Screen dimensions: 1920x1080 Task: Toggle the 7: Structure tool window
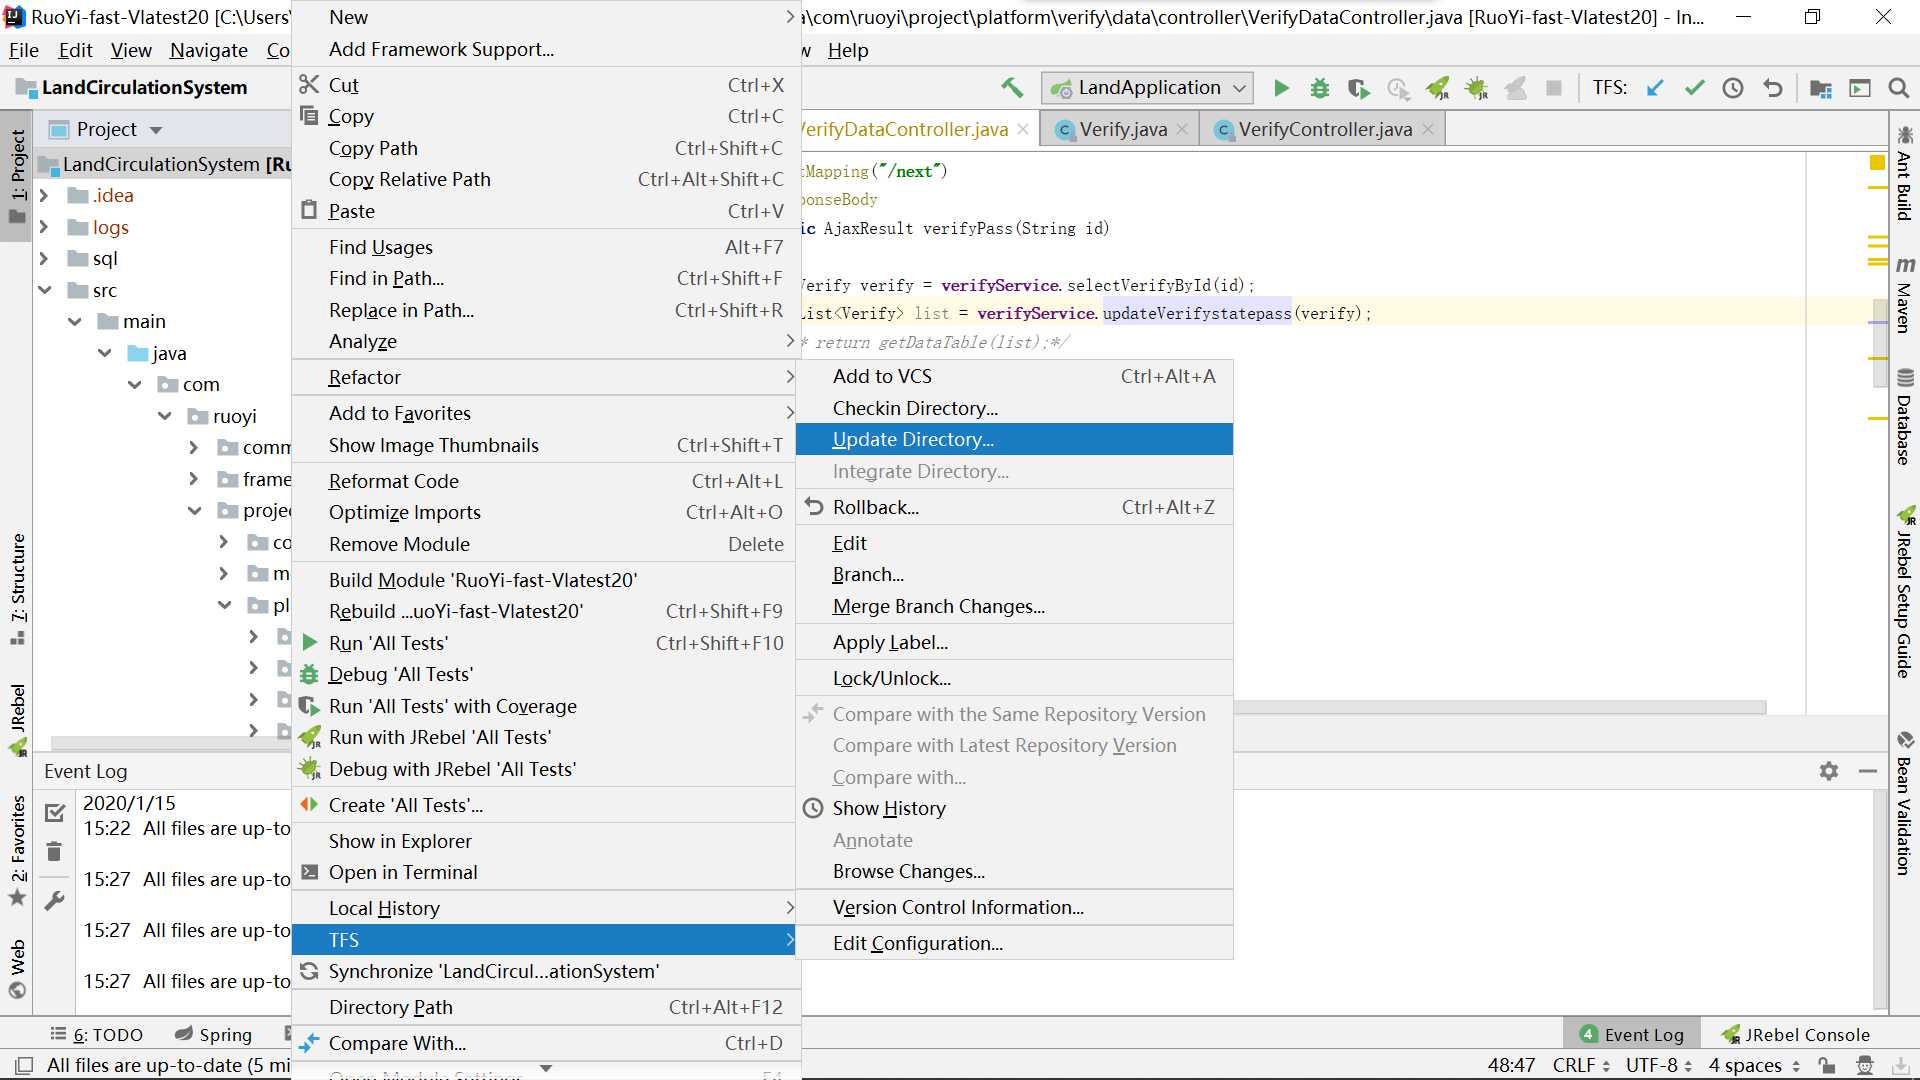tap(17, 589)
